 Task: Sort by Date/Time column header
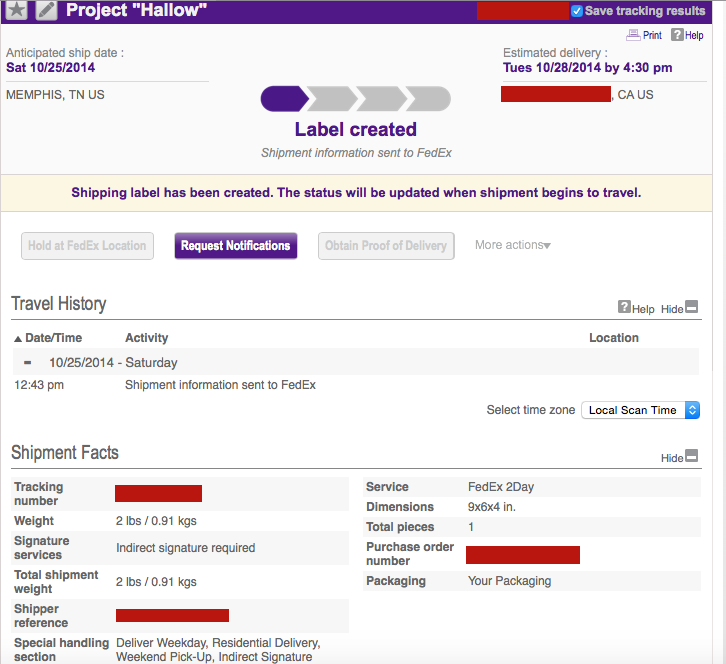coord(48,338)
